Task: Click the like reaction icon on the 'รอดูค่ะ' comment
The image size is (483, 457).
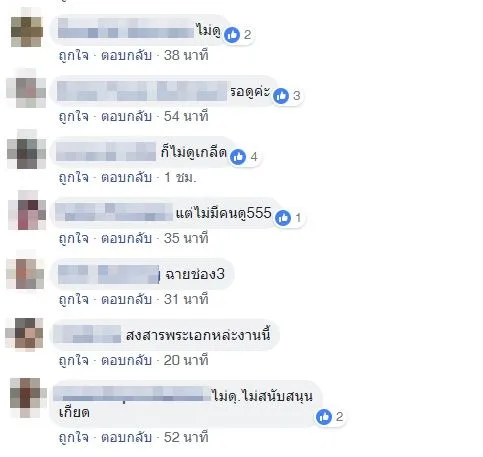Action: coord(281,96)
